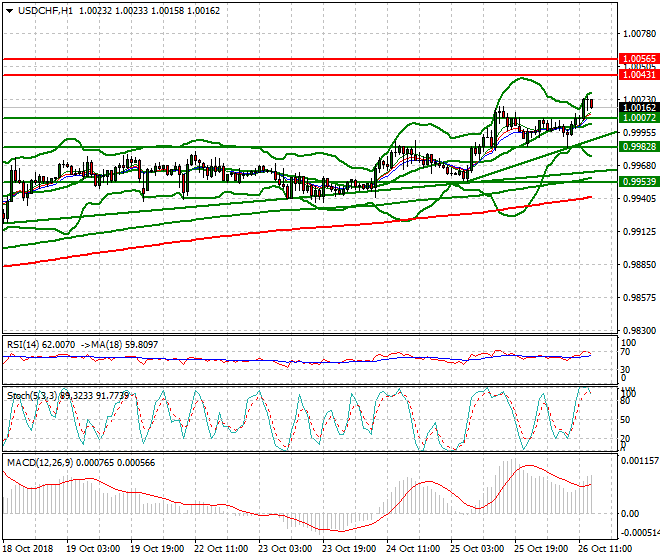Click the green 0.99828 level label

pyautogui.click(x=639, y=147)
